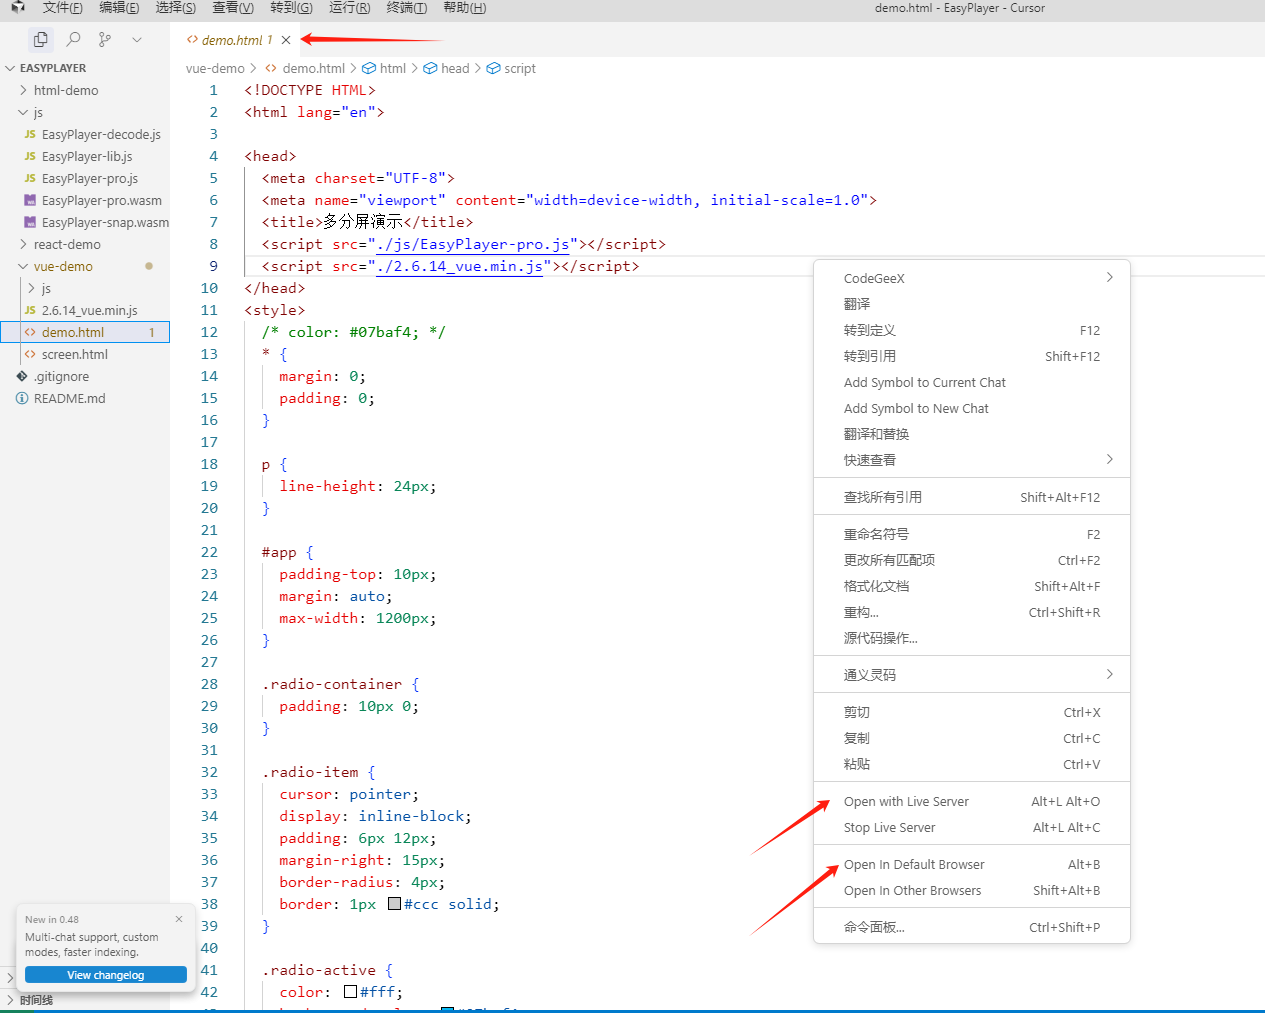This screenshot has height=1013, width=1265.
Task: Click the HTML icon beside demo.html in sidebar
Action: pos(29,332)
